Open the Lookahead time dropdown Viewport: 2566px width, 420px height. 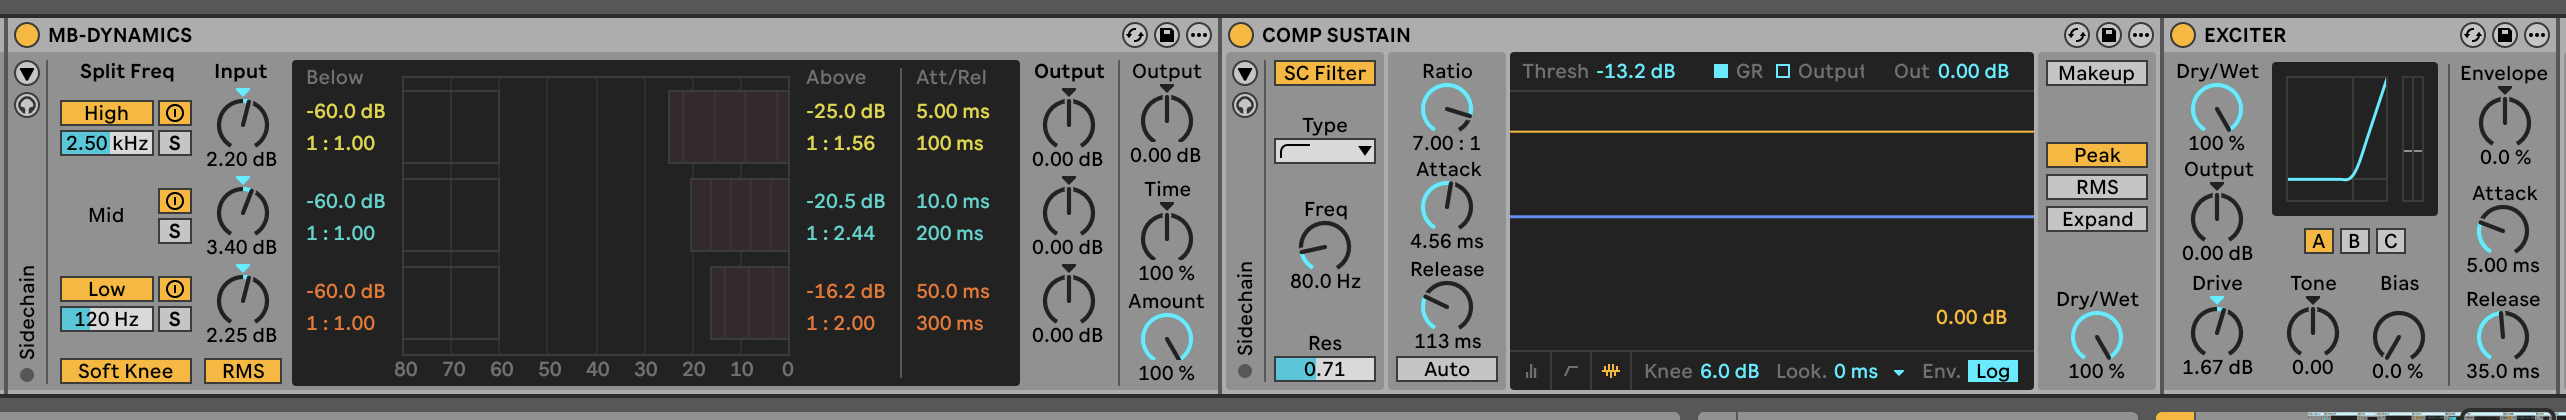1899,372
